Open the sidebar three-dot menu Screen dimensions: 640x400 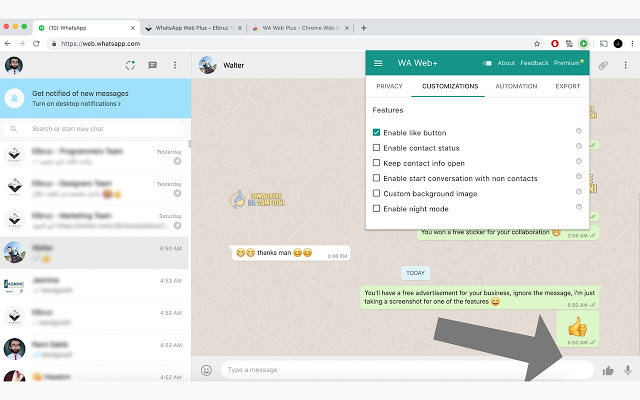175,65
